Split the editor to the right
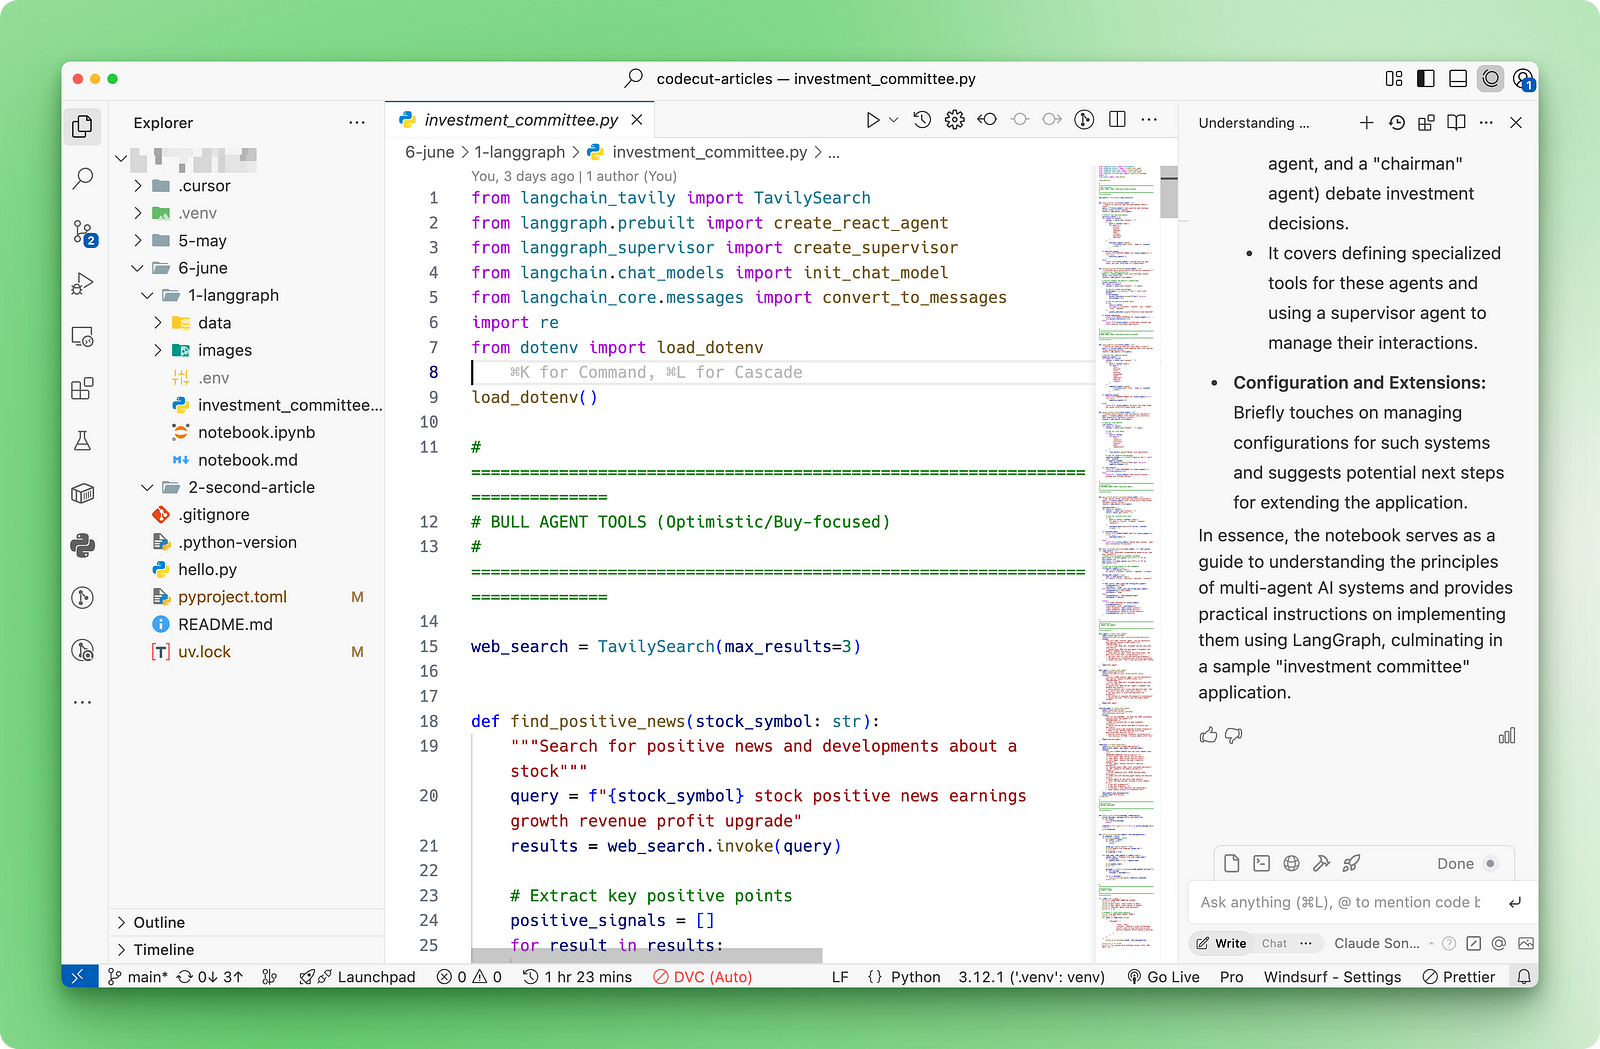Viewport: 1600px width, 1049px height. 1117,120
